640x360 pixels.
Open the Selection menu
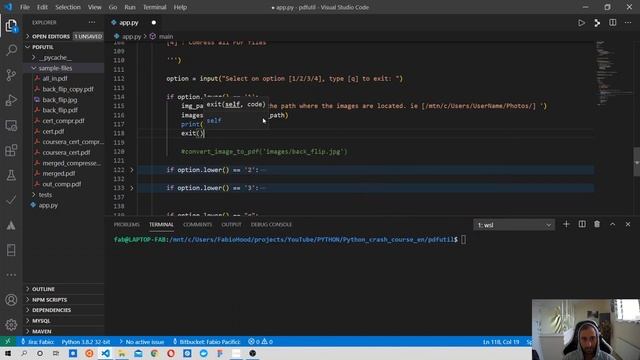point(68,7)
